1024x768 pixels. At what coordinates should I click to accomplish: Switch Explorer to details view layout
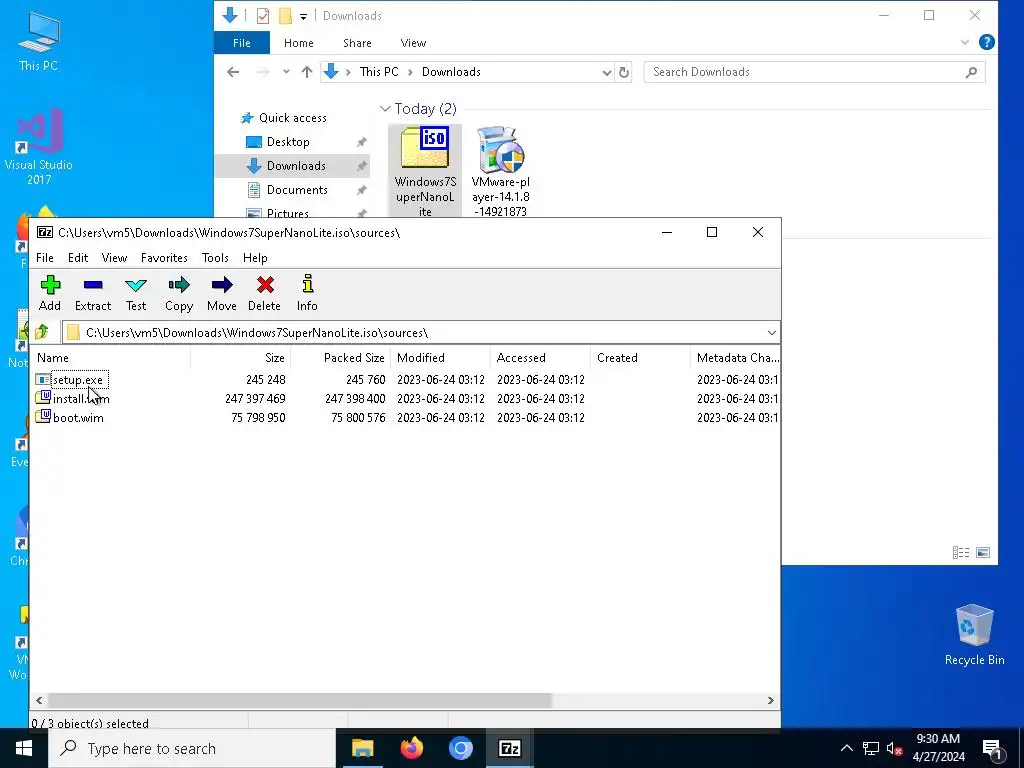point(961,552)
